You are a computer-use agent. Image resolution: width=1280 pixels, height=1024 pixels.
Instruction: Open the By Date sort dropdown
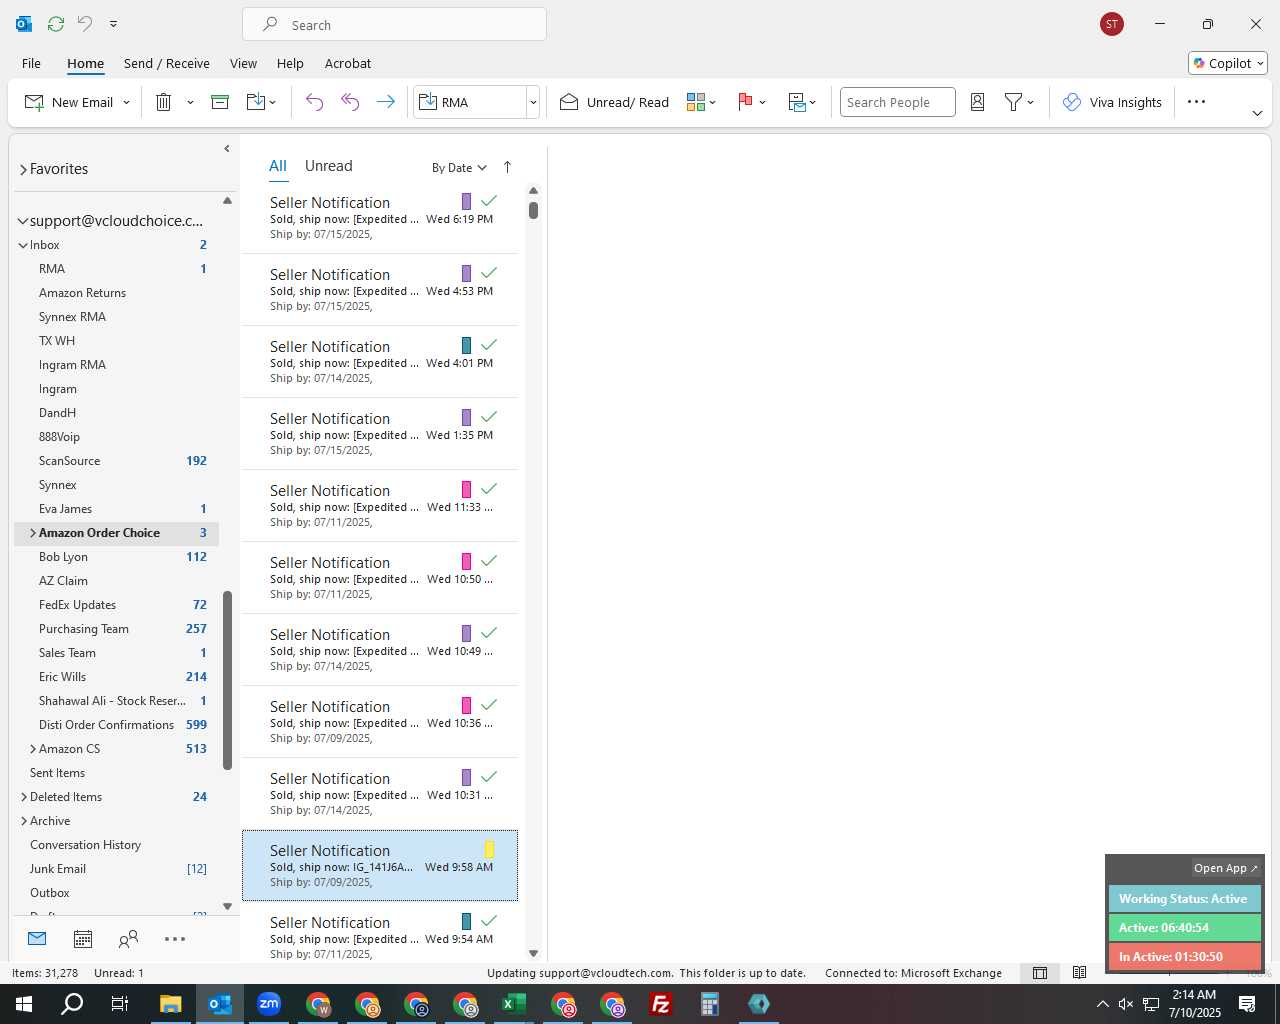click(459, 168)
